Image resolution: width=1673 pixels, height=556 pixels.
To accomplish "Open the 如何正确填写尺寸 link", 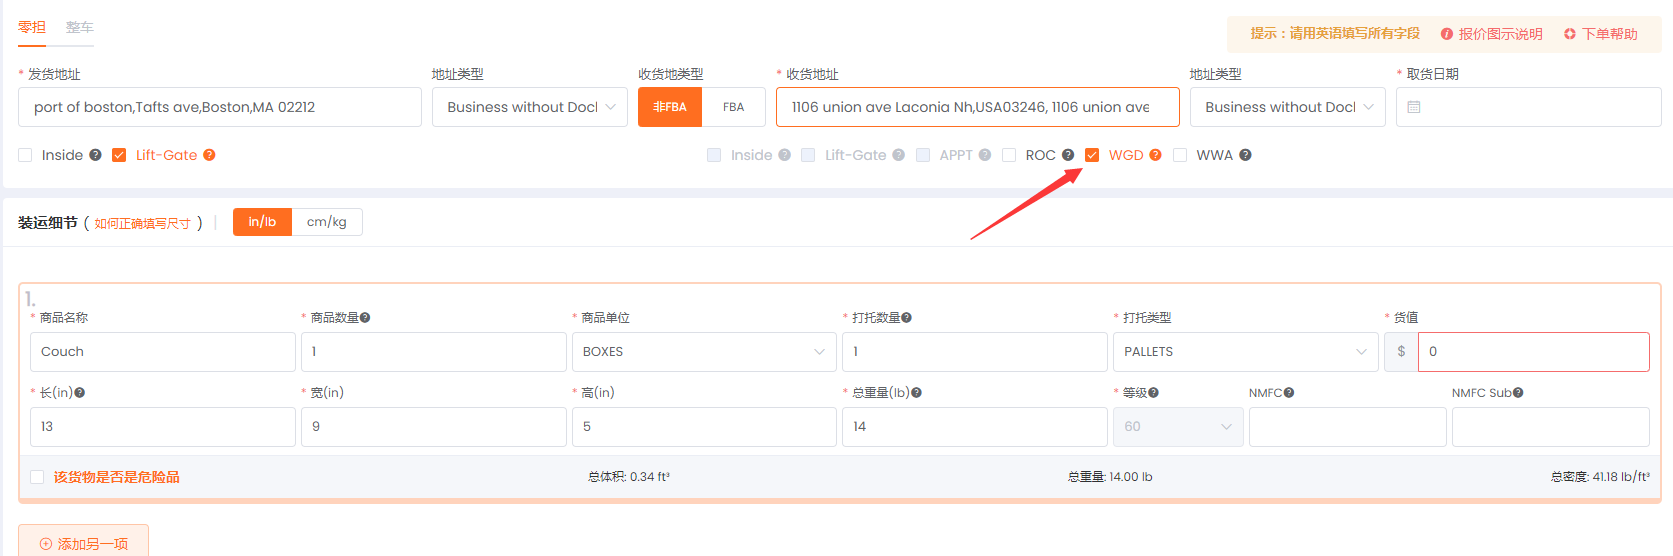I will pos(142,223).
